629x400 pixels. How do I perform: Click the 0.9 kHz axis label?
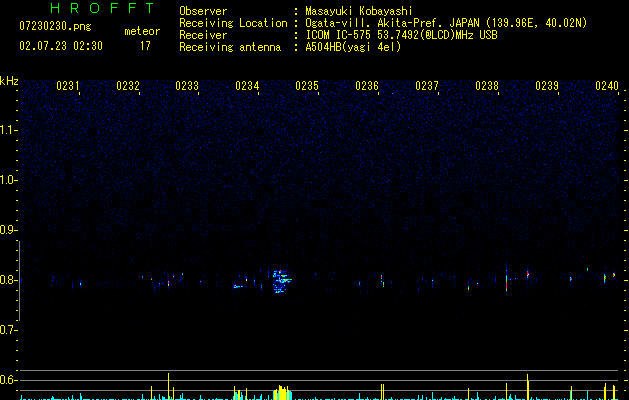(x=8, y=230)
